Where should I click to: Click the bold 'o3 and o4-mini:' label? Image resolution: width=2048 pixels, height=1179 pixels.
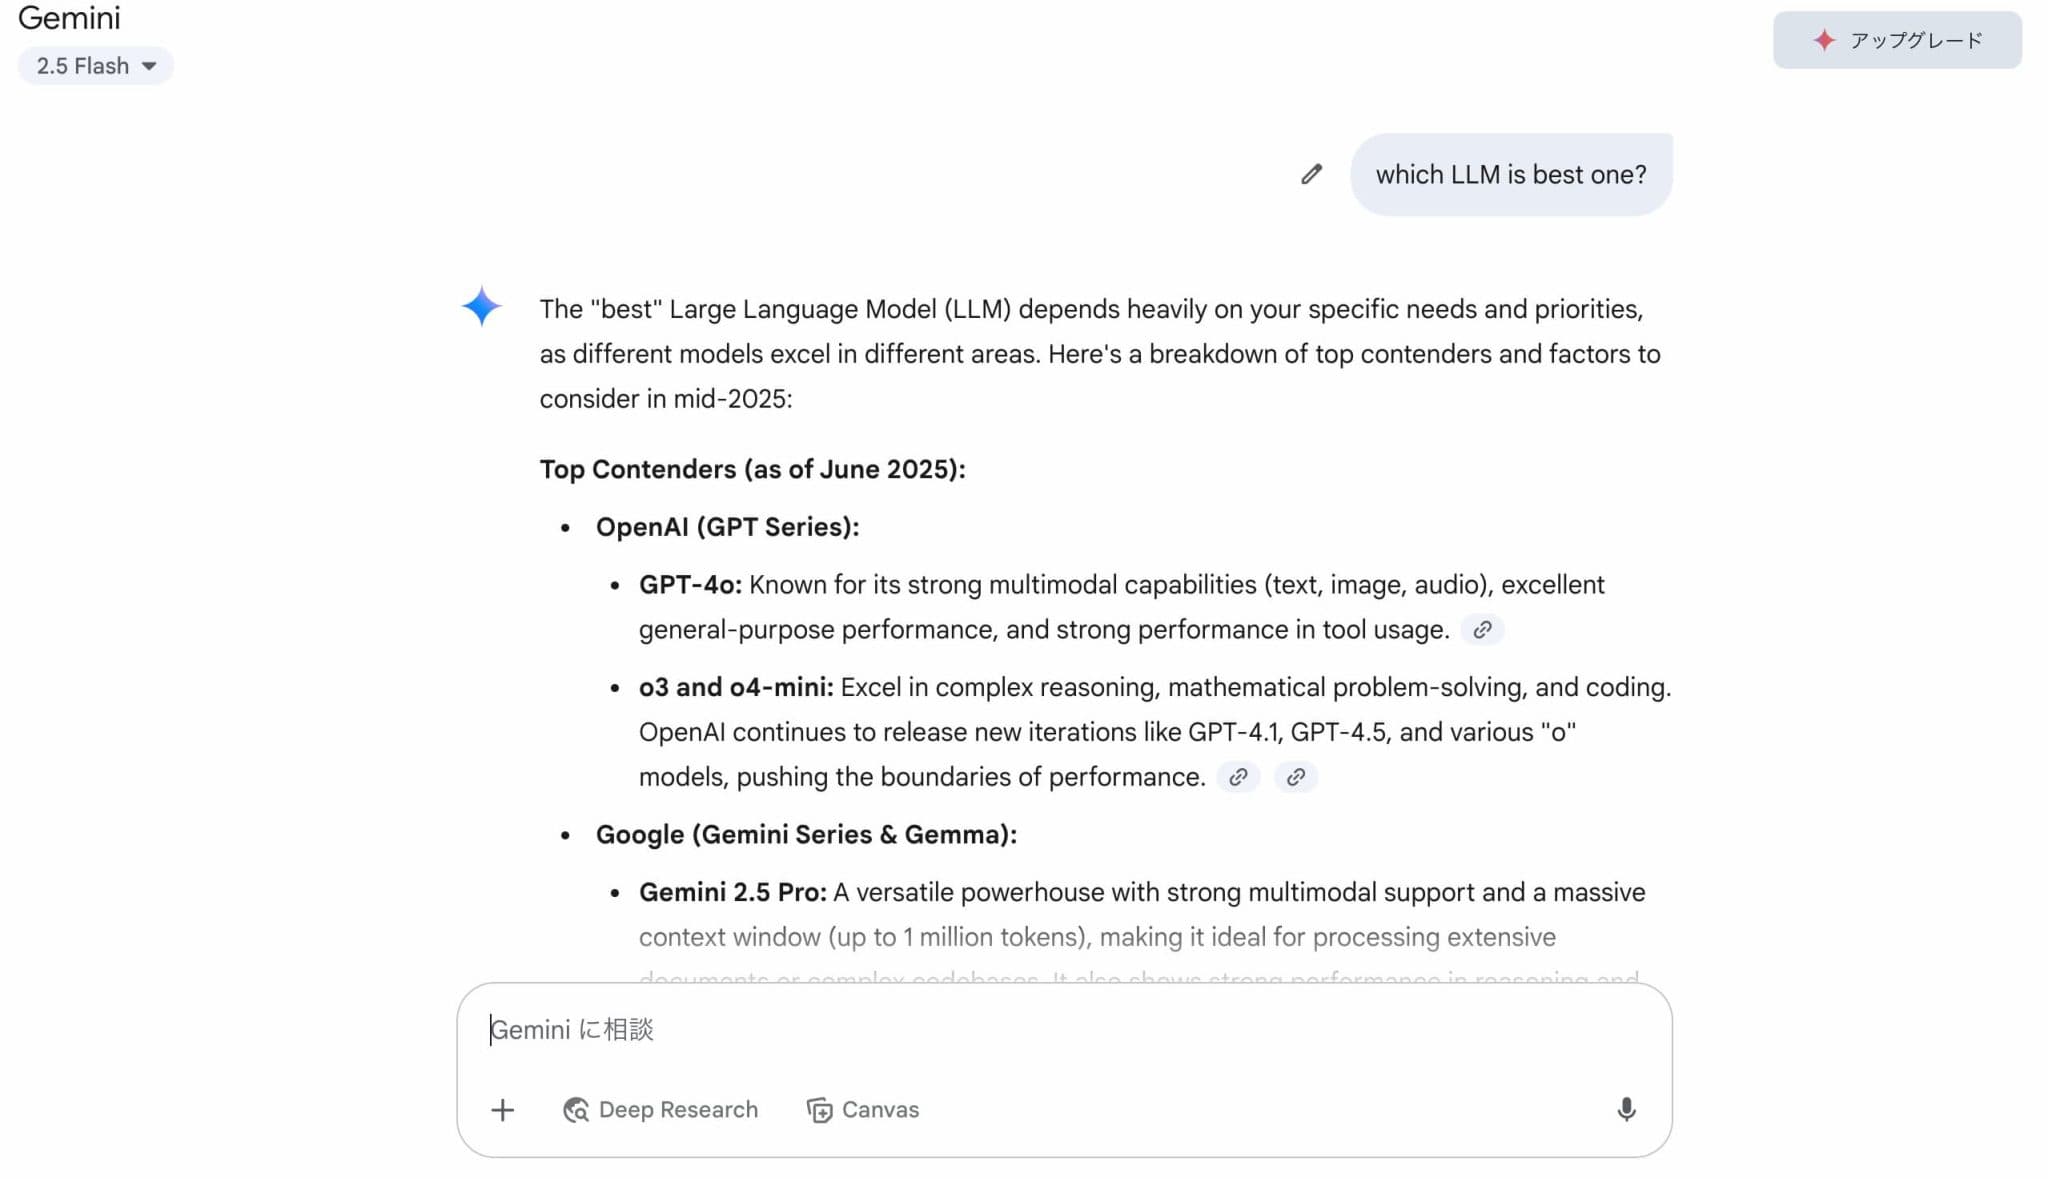736,688
